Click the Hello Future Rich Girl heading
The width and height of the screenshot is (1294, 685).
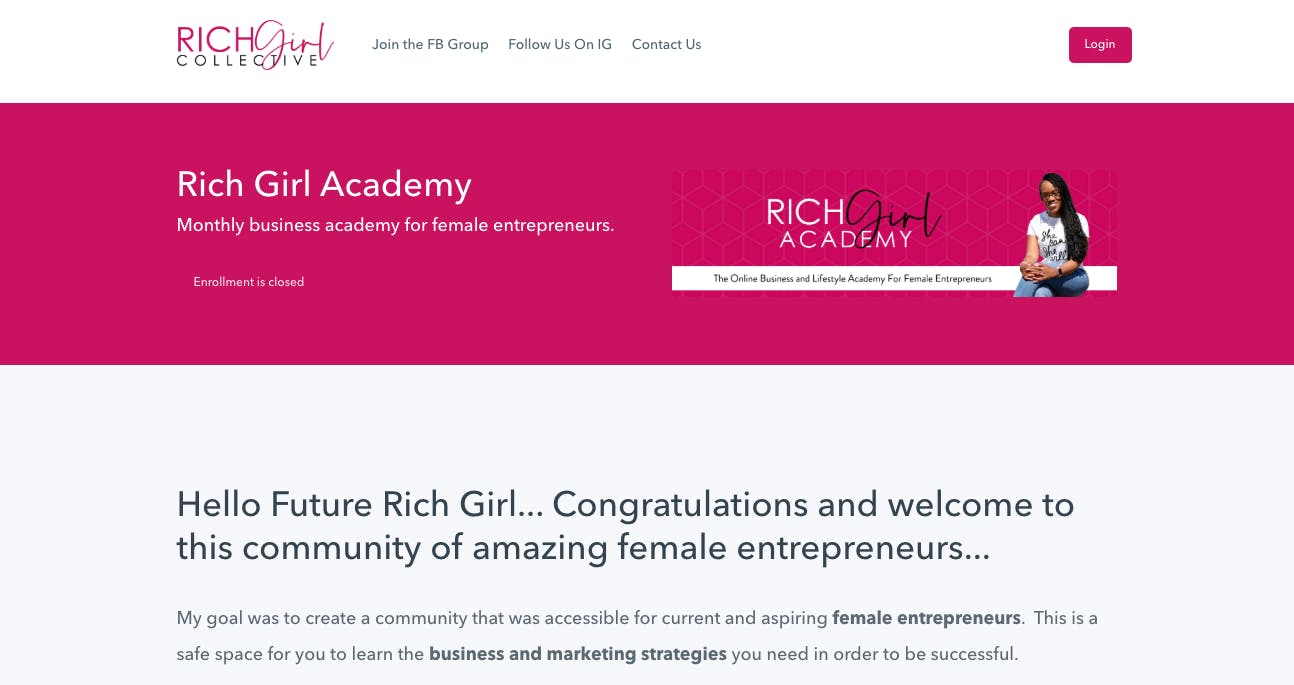pyautogui.click(x=626, y=526)
